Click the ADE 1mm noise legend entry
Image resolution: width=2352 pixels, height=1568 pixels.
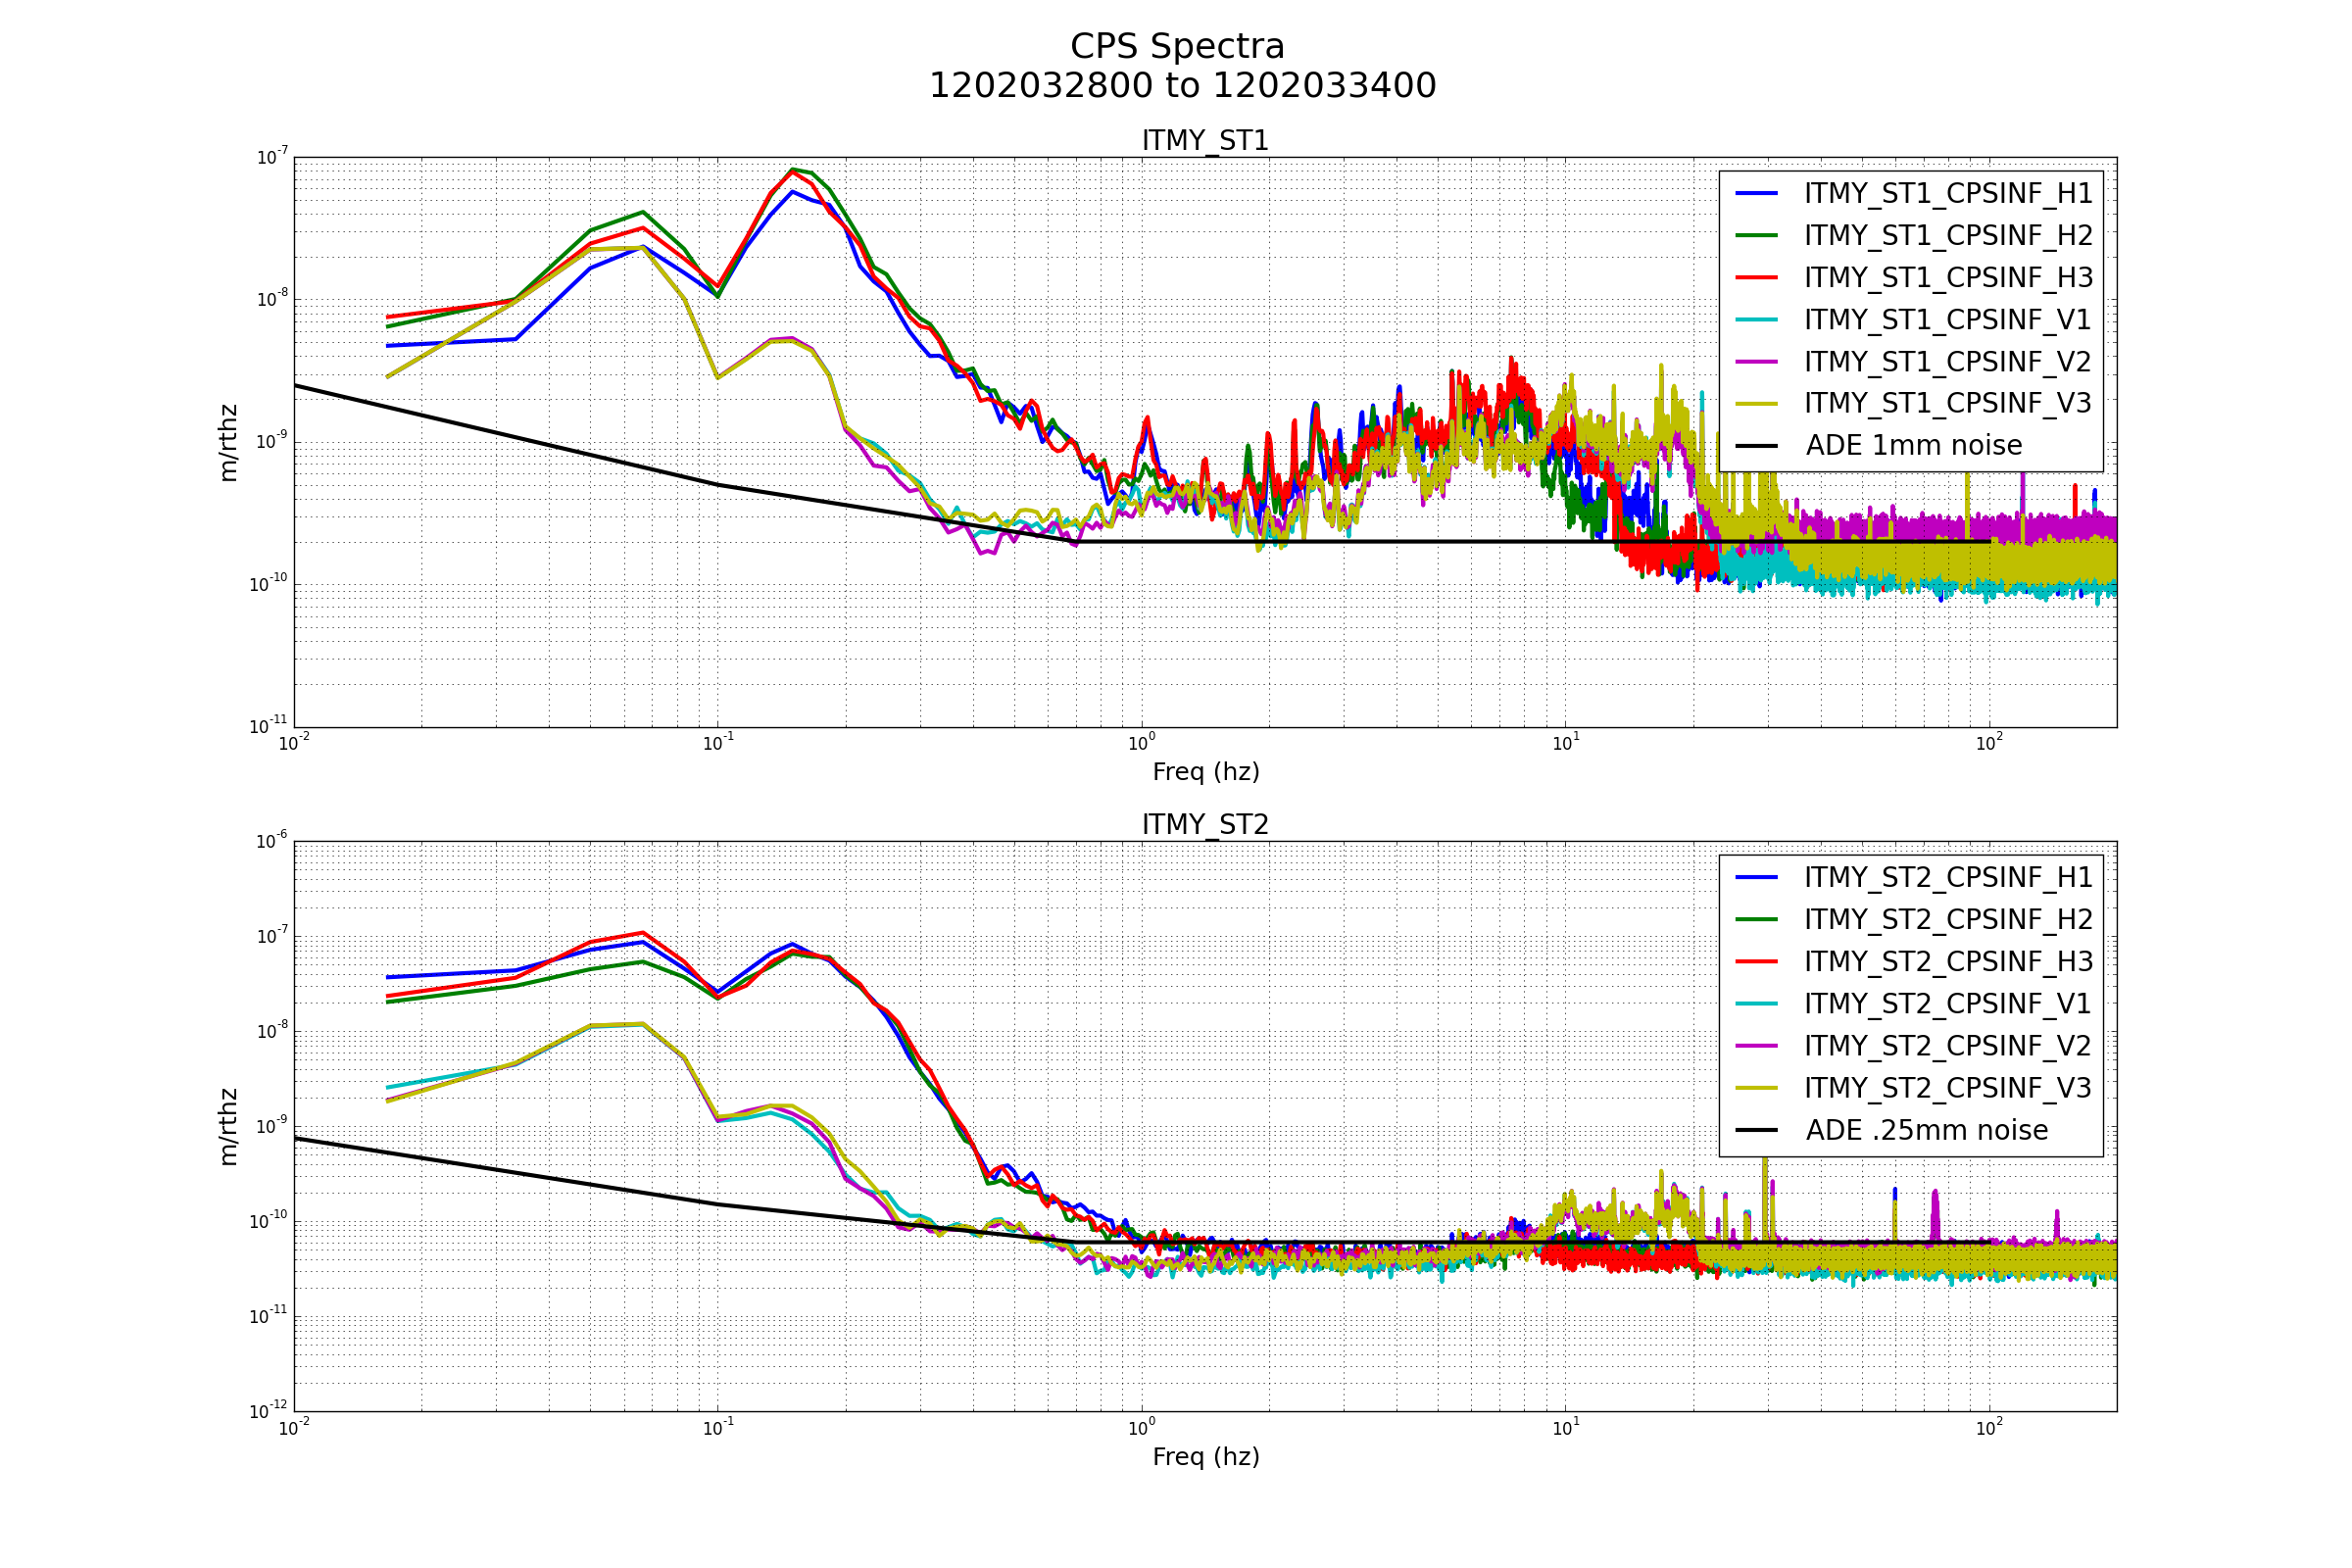[x=1913, y=446]
